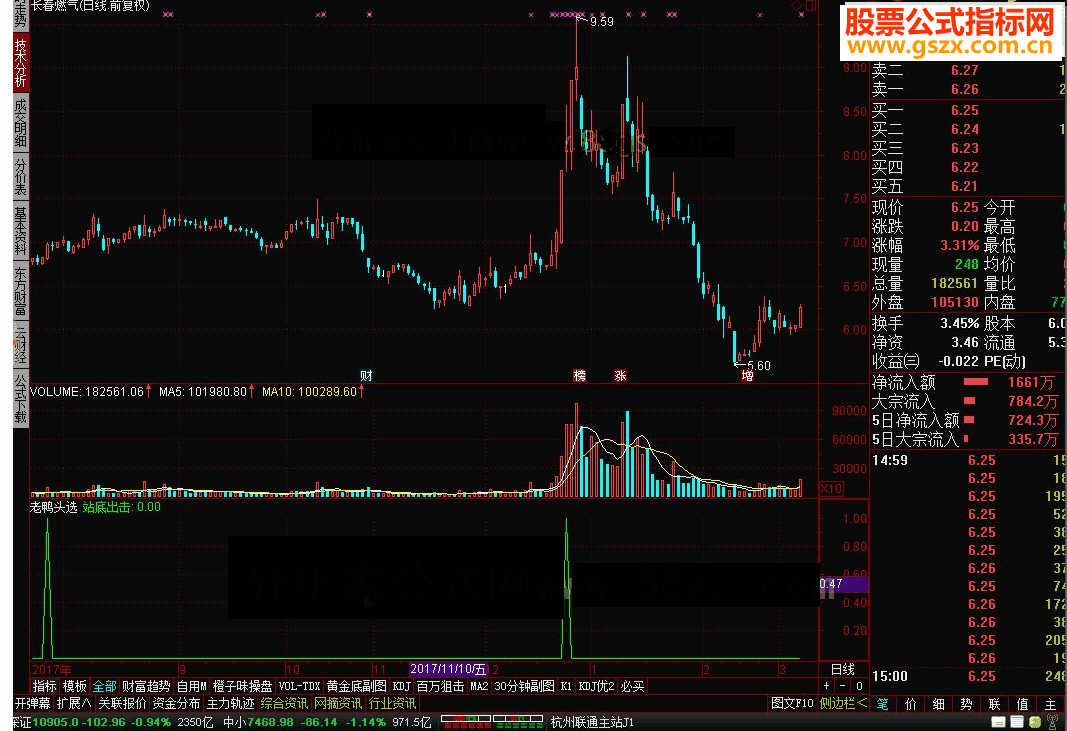This screenshot has height=731, width=1067.
Task: Open the 综合资讯 tab
Action: [x=284, y=703]
